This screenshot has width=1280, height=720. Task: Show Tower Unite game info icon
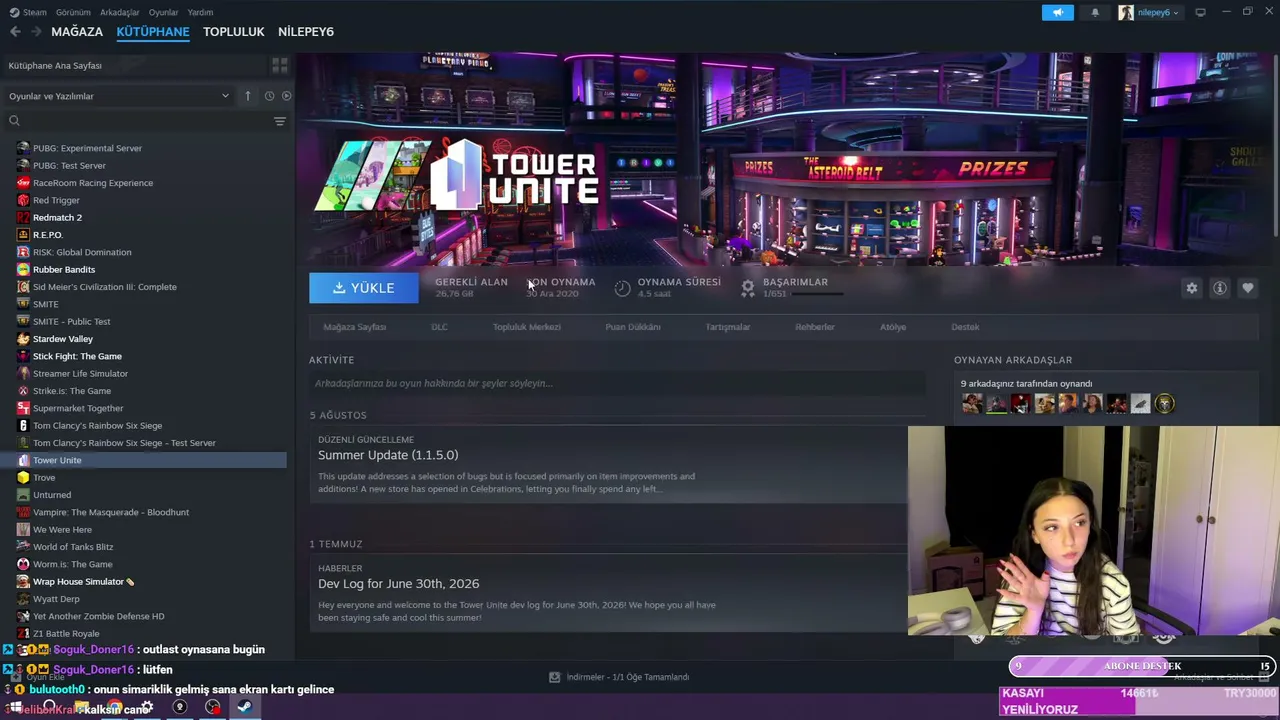click(1220, 288)
